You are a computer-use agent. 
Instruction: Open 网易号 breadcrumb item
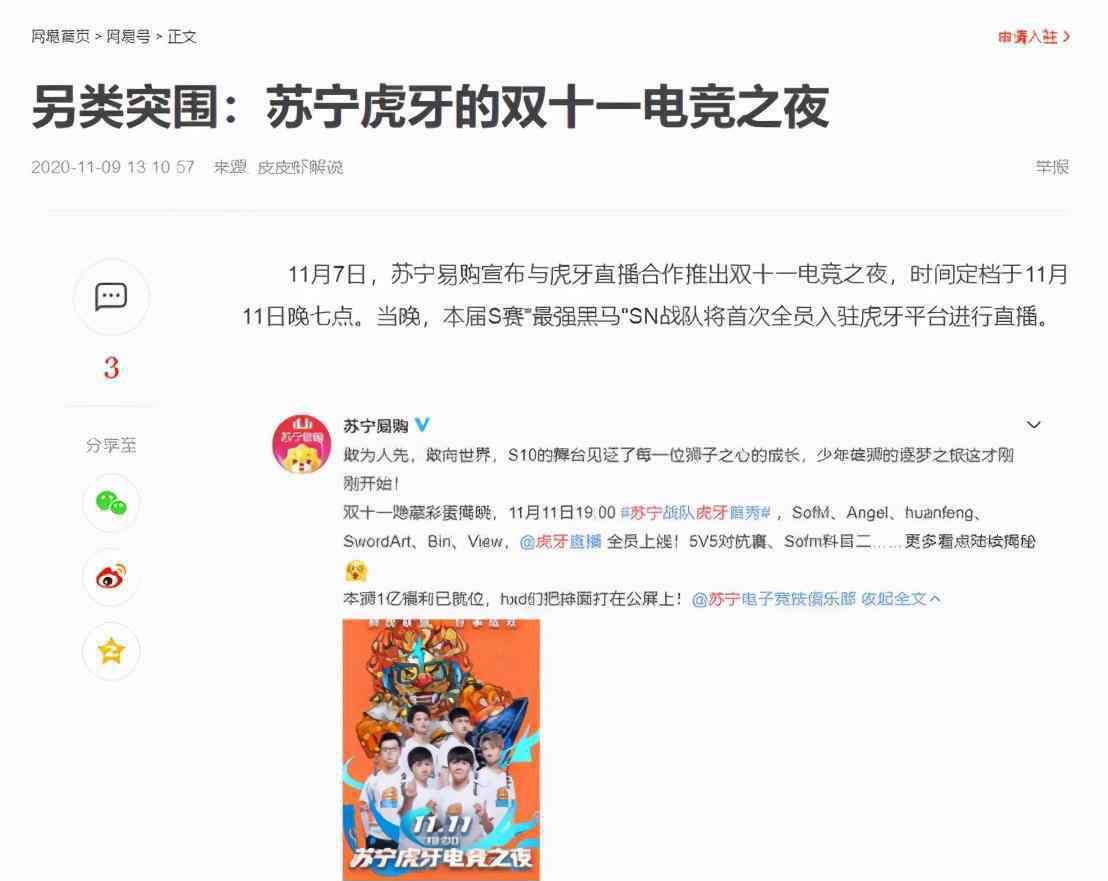pyautogui.click(x=129, y=36)
